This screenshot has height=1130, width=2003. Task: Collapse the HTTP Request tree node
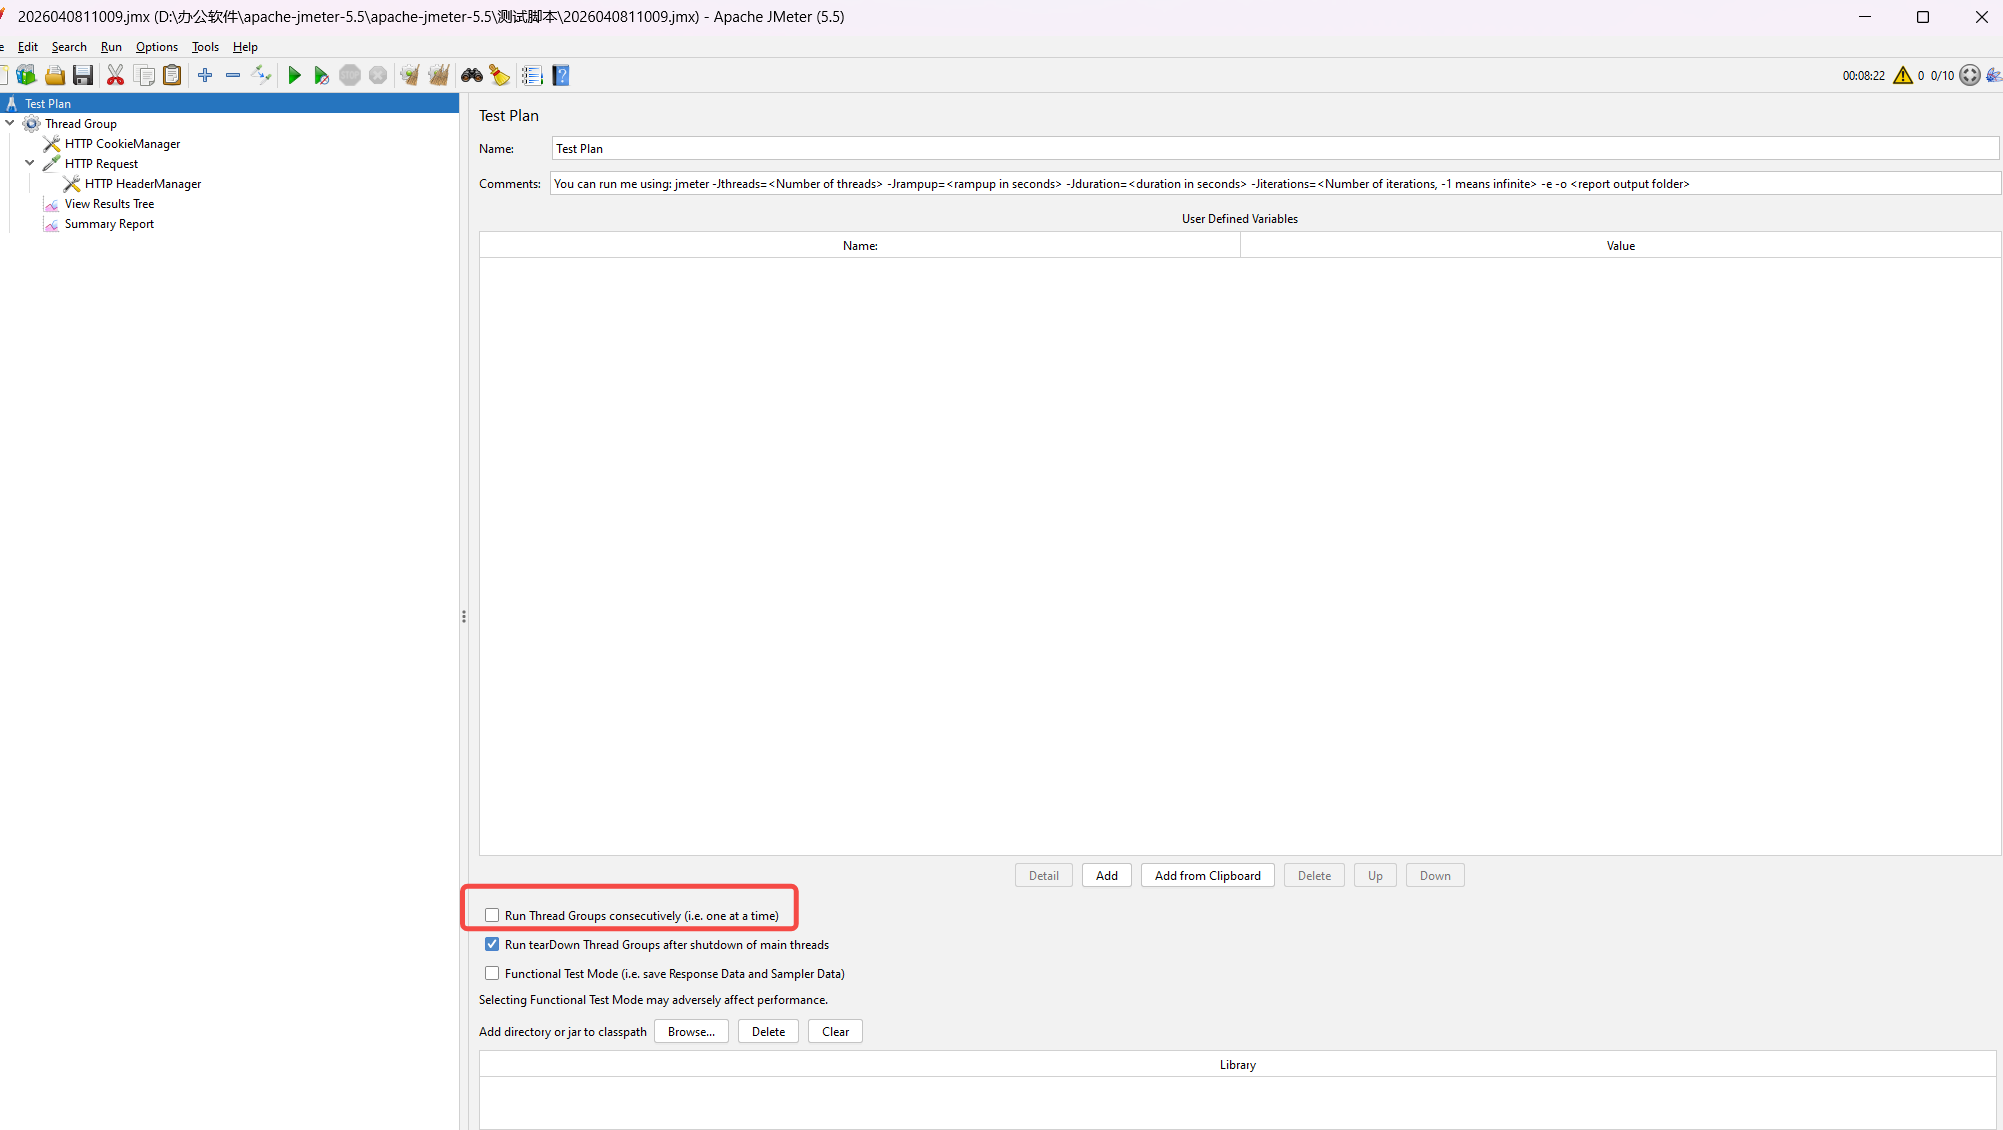pos(30,163)
